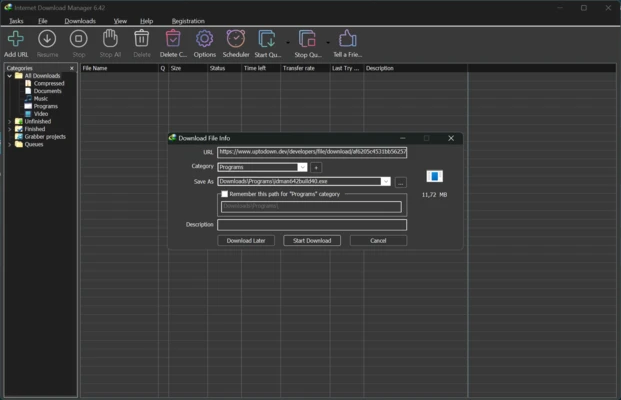This screenshot has height=400, width=621.
Task: Click the Download Later button
Action: pos(246,240)
